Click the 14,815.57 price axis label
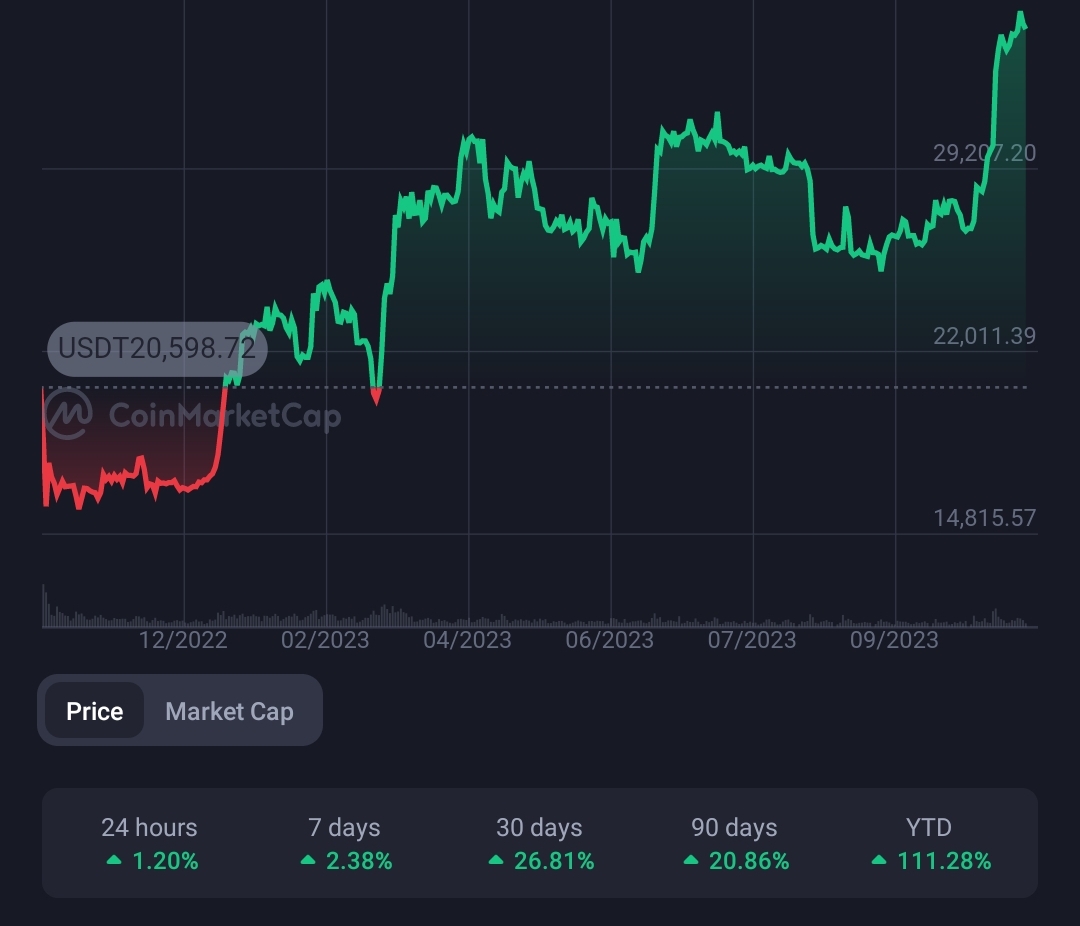 tap(984, 518)
